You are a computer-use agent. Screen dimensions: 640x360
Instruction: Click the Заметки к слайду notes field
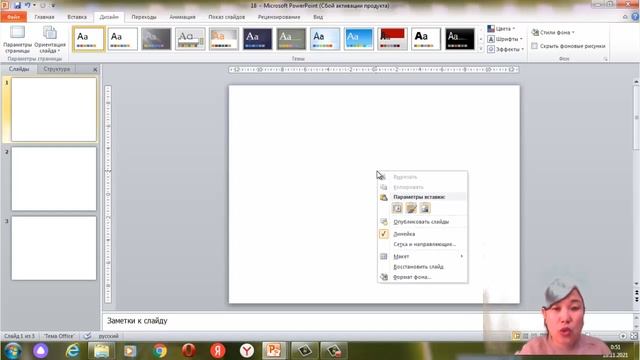pyautogui.click(x=292, y=321)
